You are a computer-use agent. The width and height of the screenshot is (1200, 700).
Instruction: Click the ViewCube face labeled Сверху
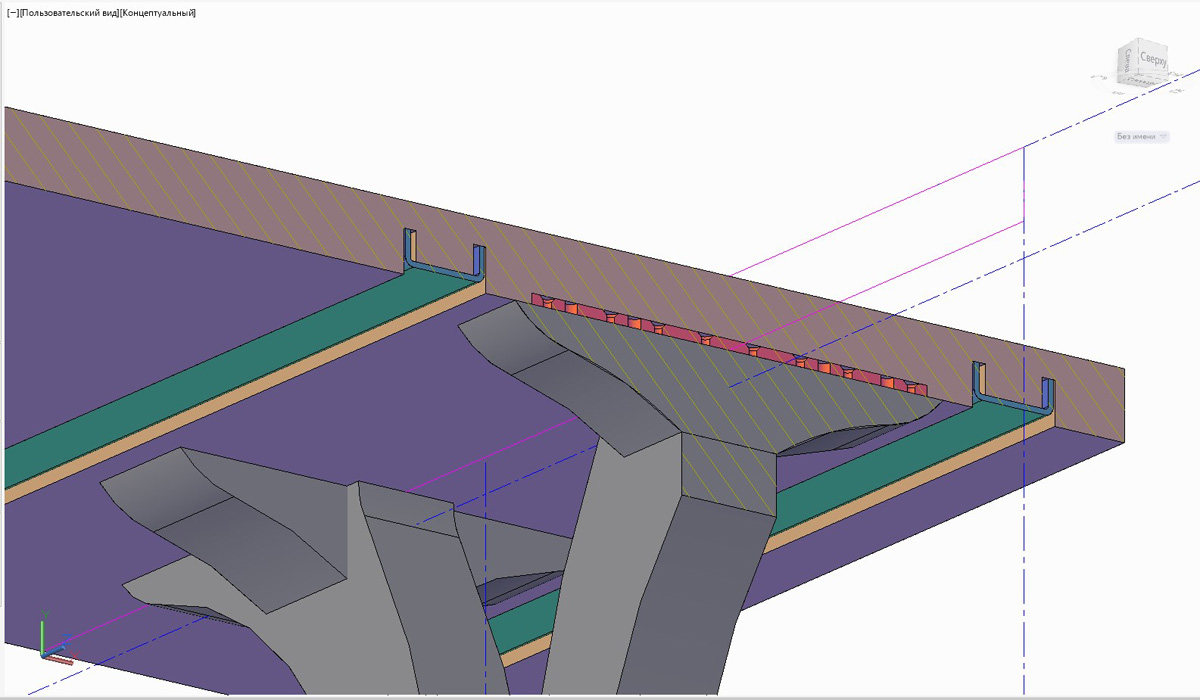[x=1152, y=60]
